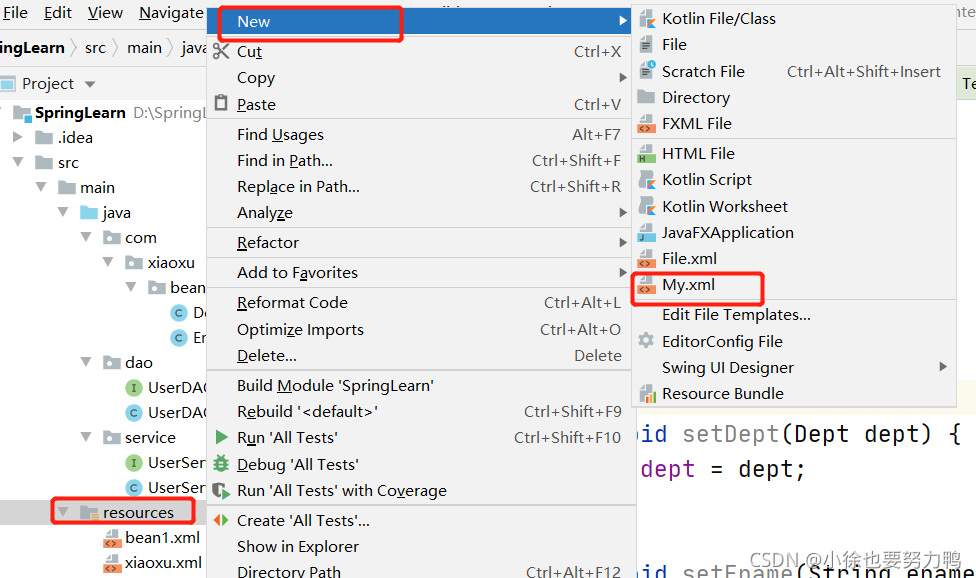This screenshot has height=578, width=976.
Task: Click the File.xml template icon
Action: point(647,259)
